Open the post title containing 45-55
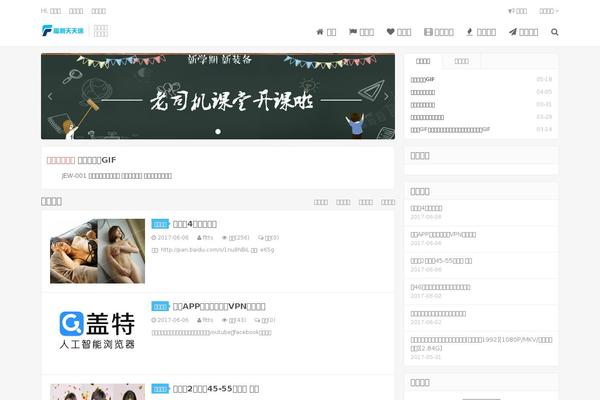 [216, 389]
